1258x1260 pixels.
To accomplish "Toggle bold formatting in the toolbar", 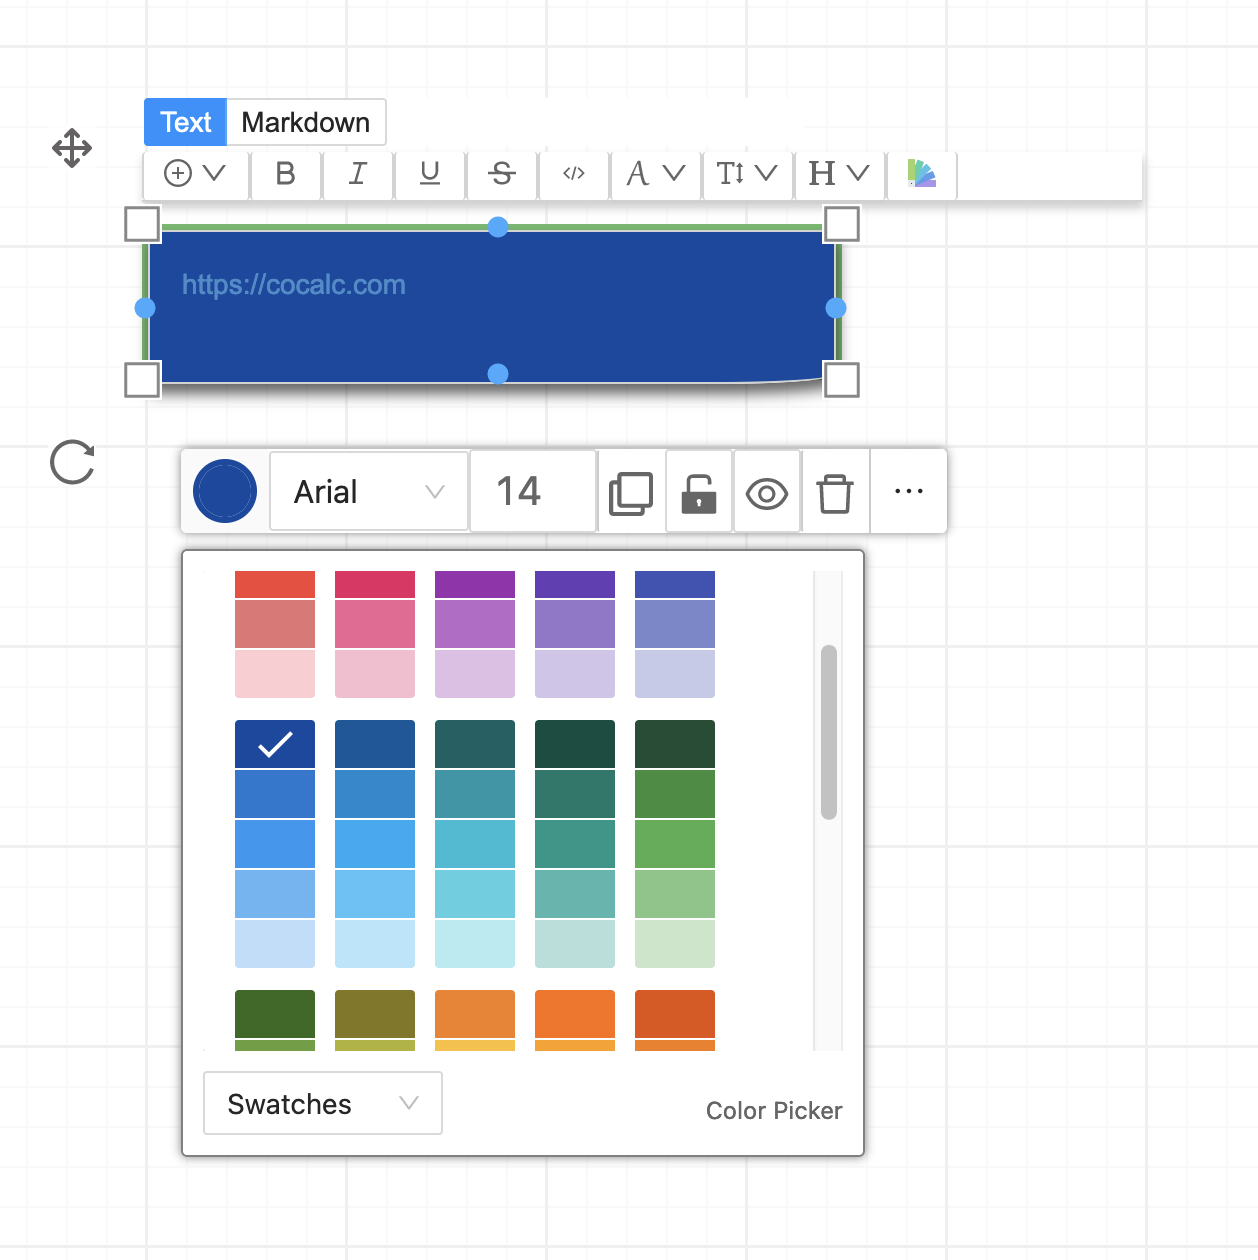I will 285,175.
